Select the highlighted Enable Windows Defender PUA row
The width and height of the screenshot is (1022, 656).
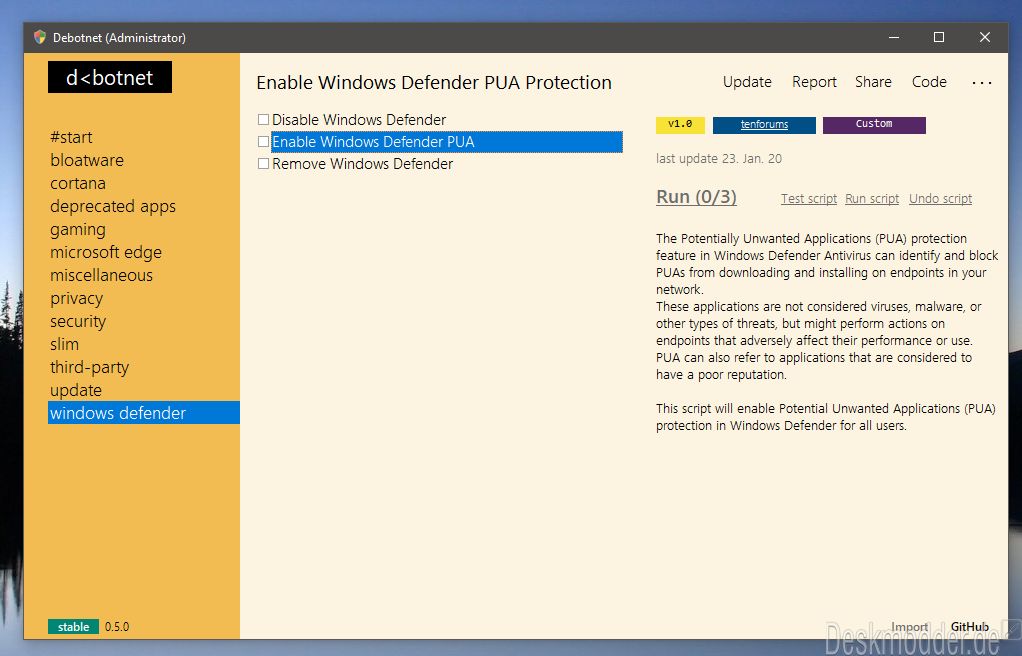coord(446,142)
